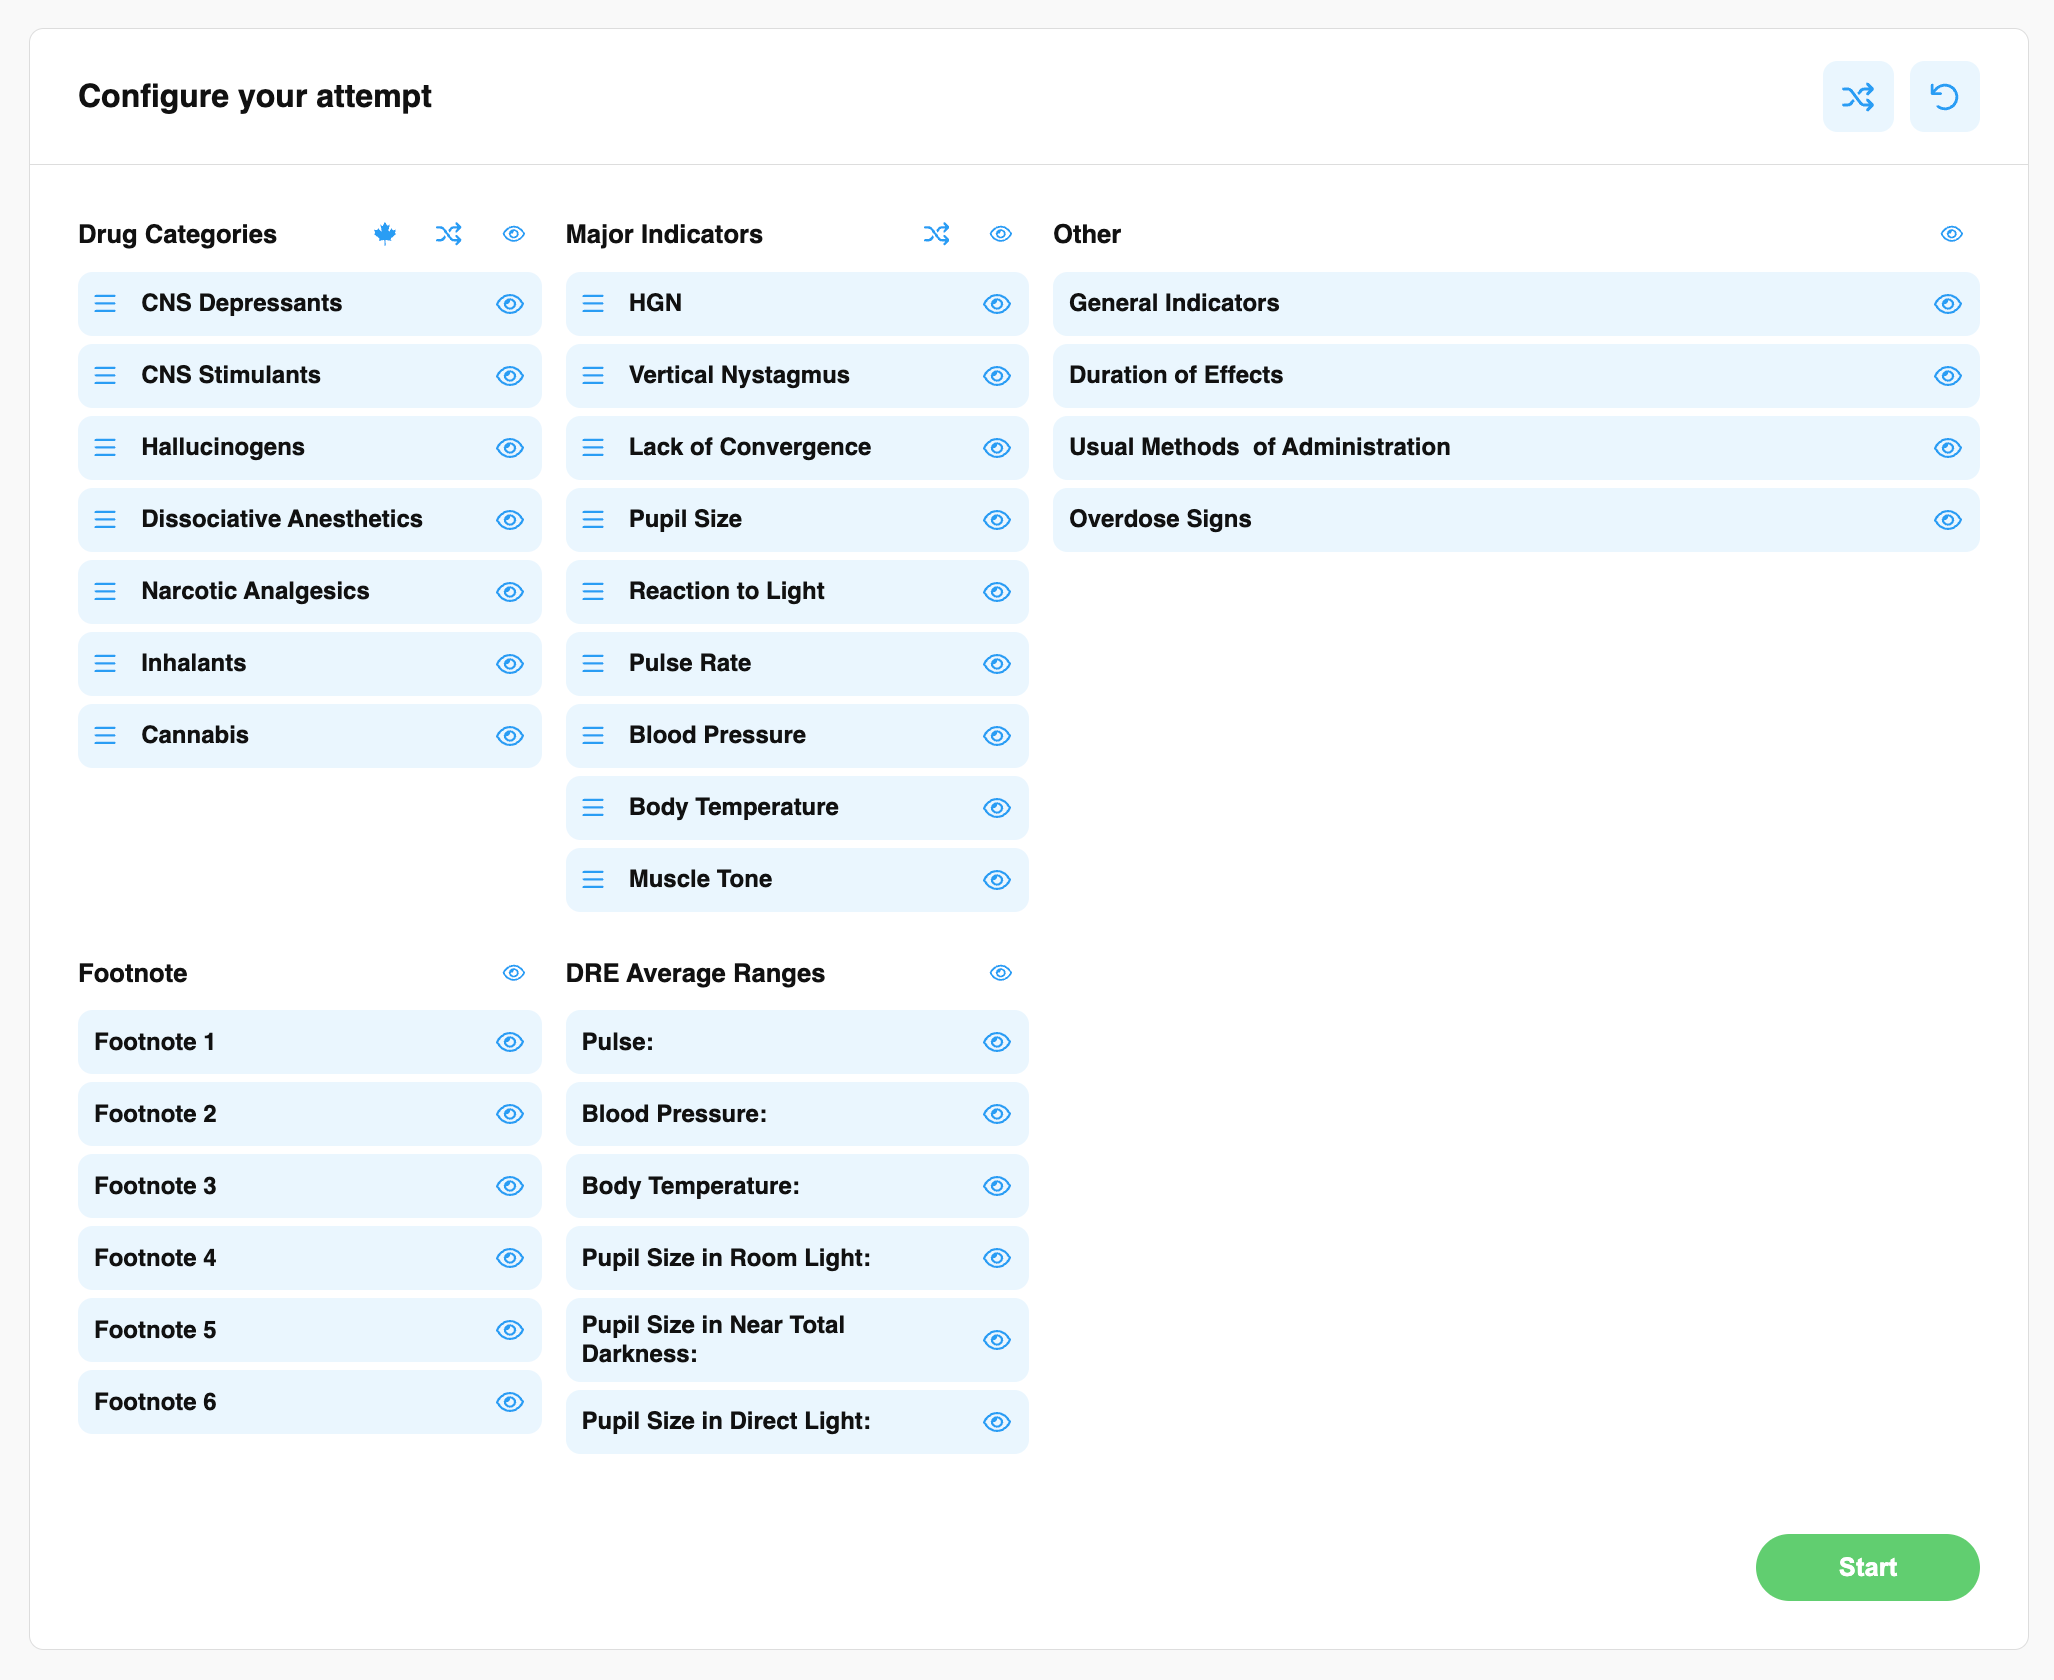The height and width of the screenshot is (1680, 2054).
Task: Grab the drag handle of CNS Depressants
Action: coord(106,303)
